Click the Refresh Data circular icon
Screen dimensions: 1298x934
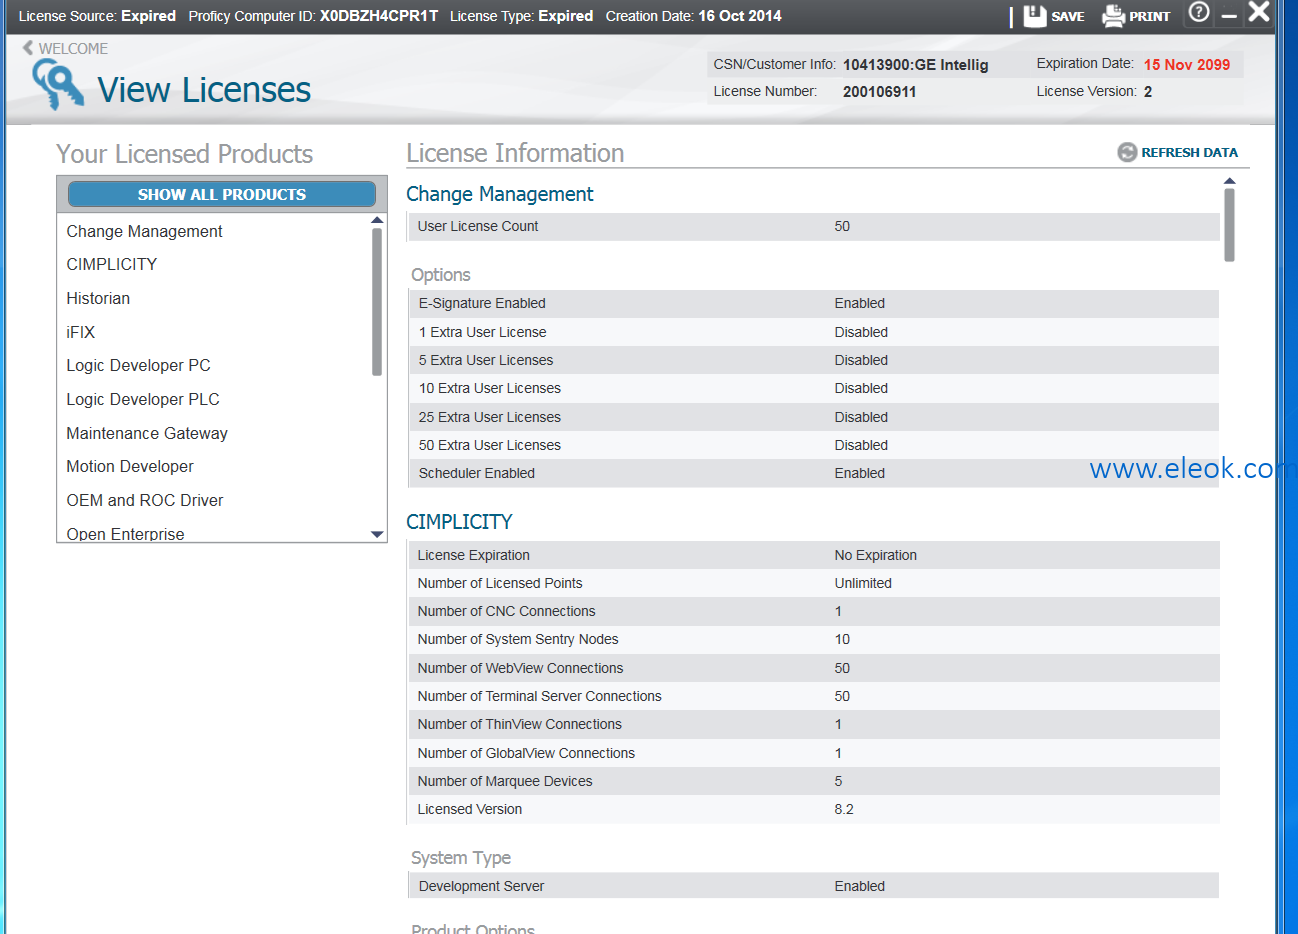[x=1127, y=152]
